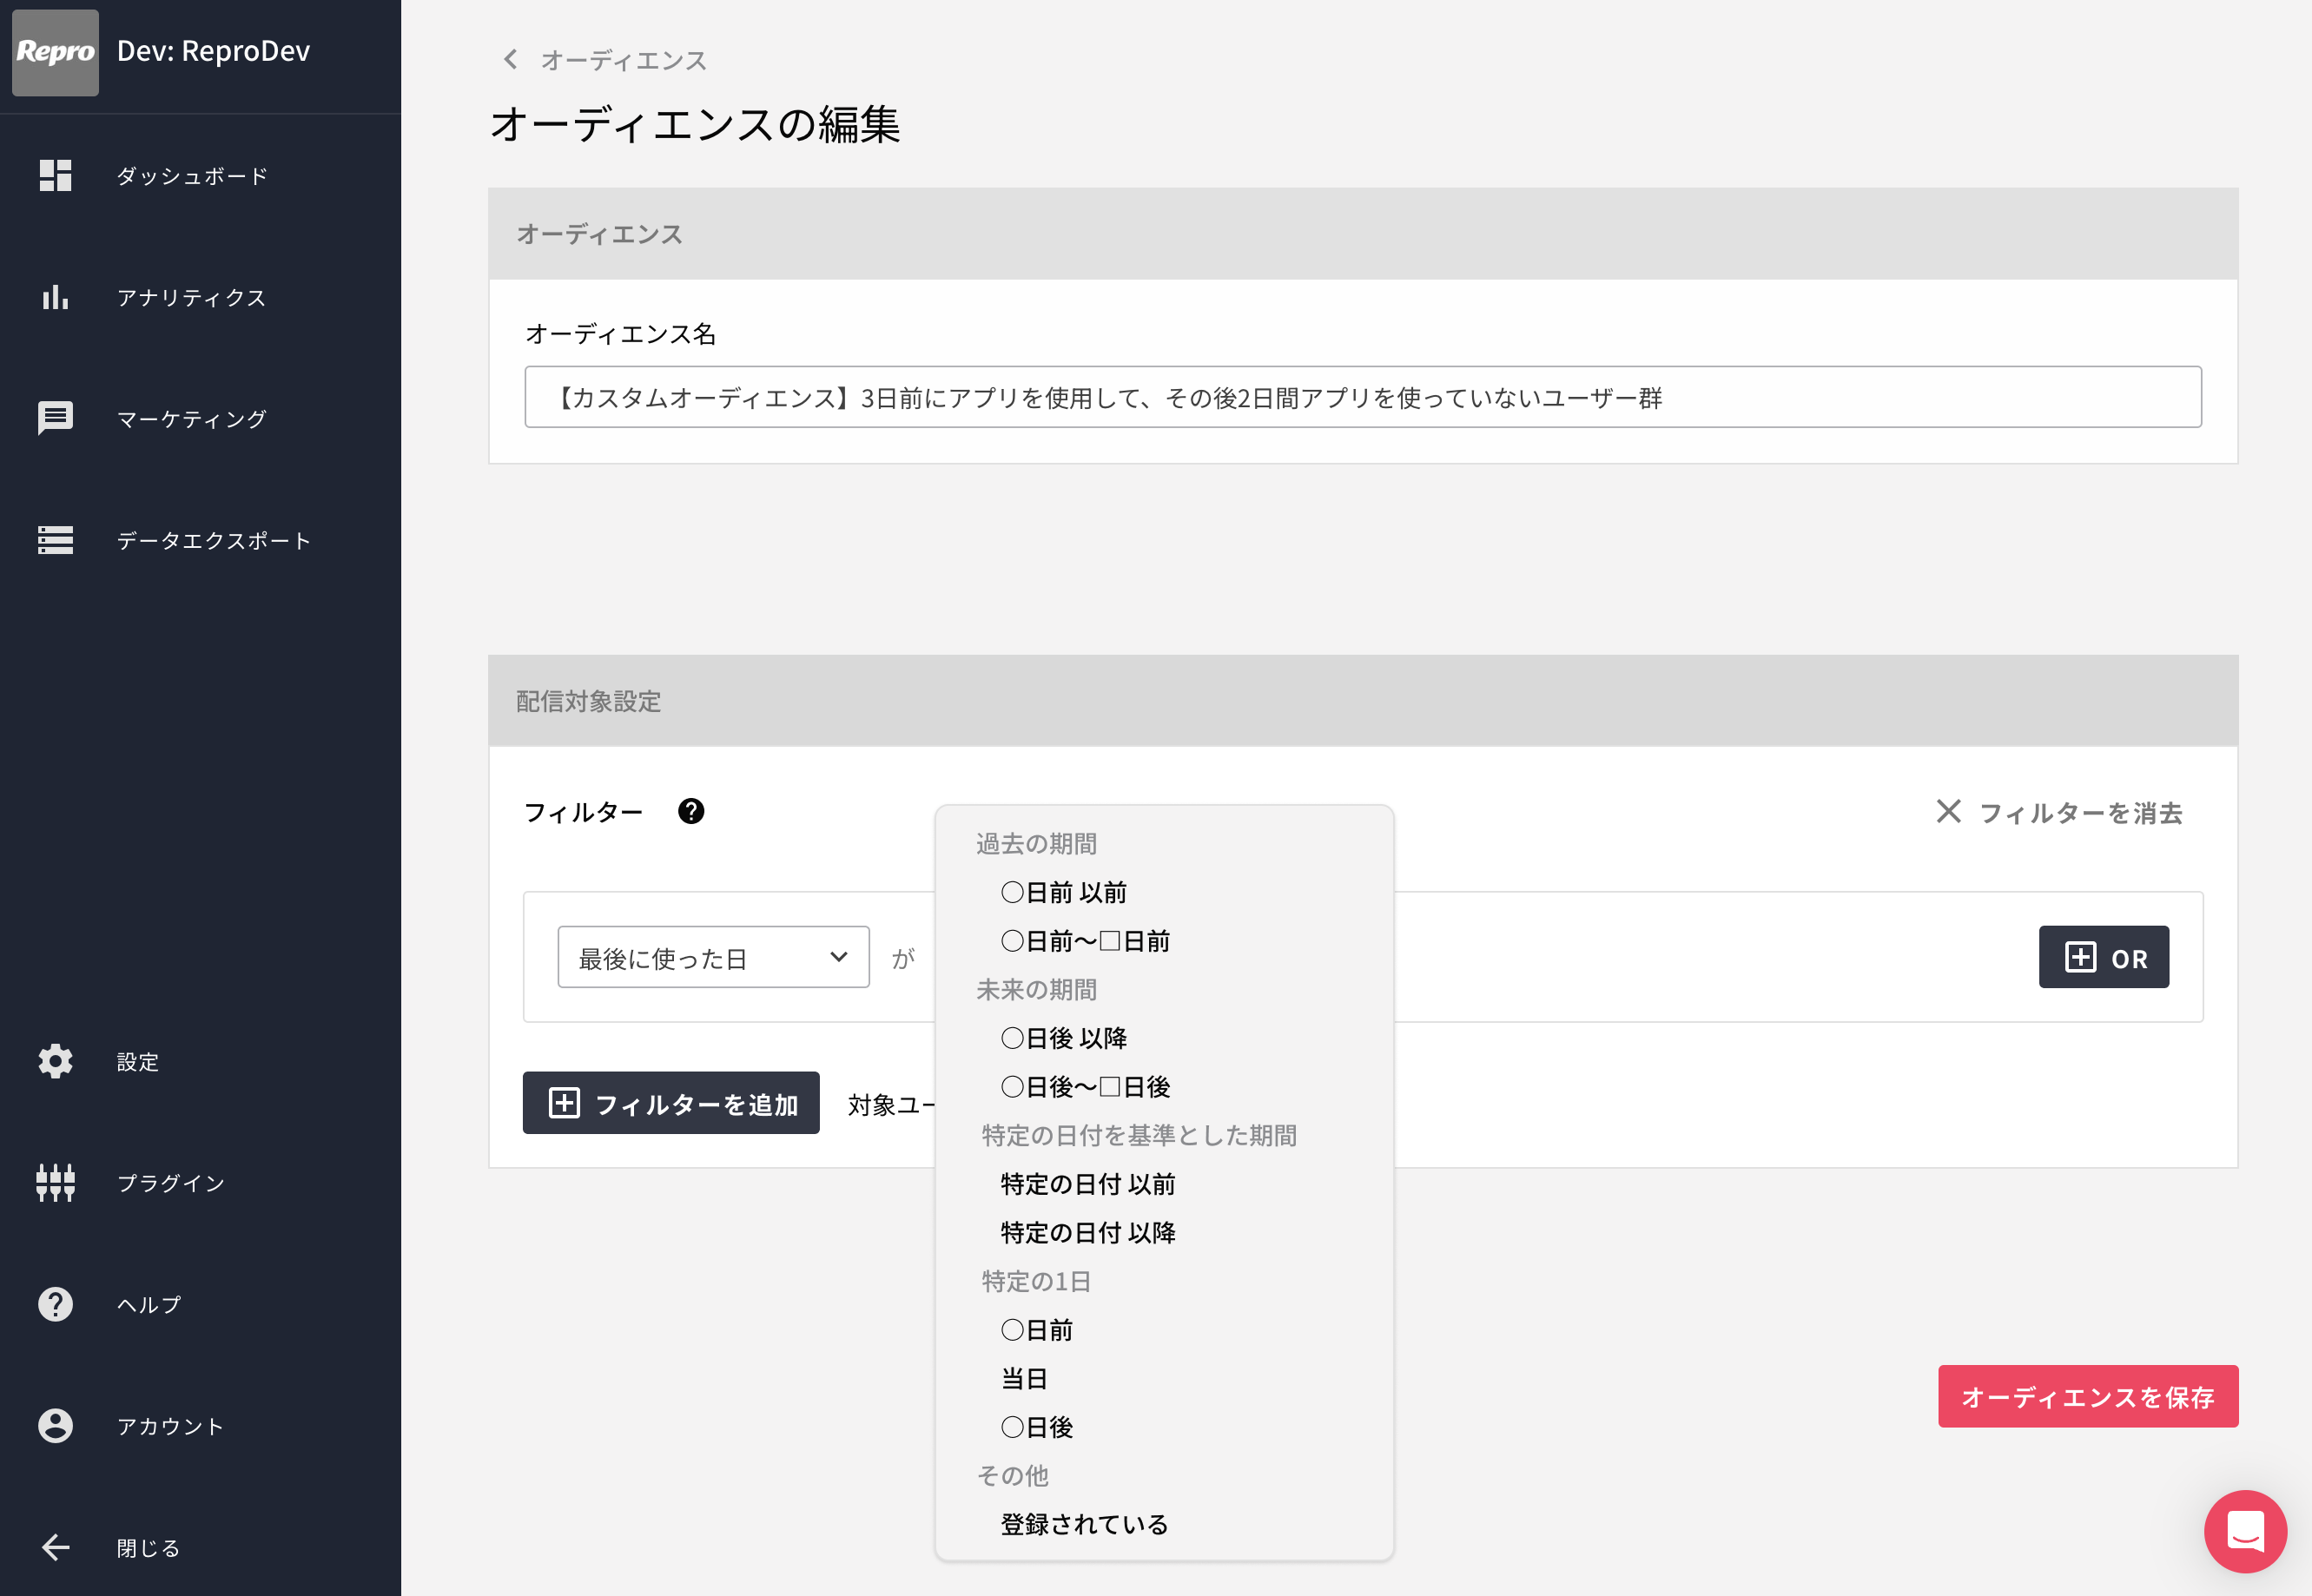This screenshot has height=1596, width=2312.
Task: Choose the ○日前 single-day option
Action: coord(1037,1330)
